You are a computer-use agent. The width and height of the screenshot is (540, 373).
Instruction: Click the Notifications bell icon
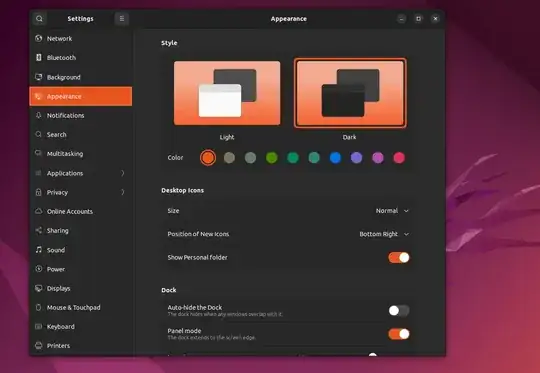39,115
